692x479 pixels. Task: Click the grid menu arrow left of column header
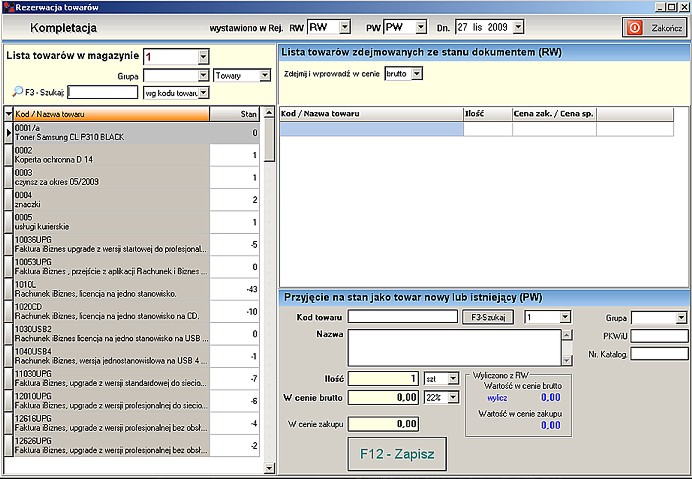coord(6,115)
